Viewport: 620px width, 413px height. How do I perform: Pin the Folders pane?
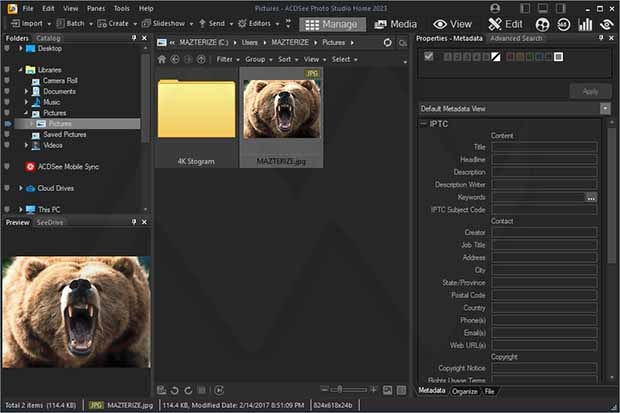[x=134, y=38]
